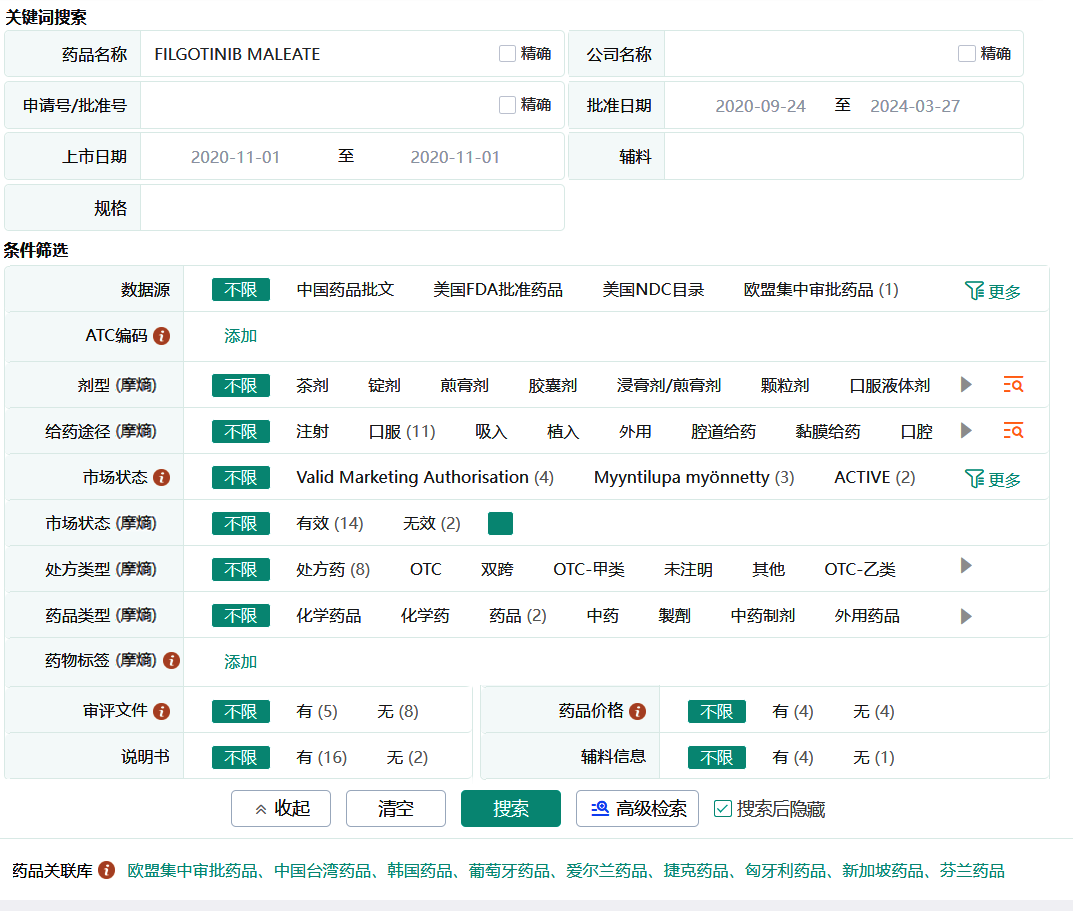Viewport: 1073px width, 911px height.
Task: Click the green square in 市场状态 (摩熵) row
Action: tap(500, 524)
